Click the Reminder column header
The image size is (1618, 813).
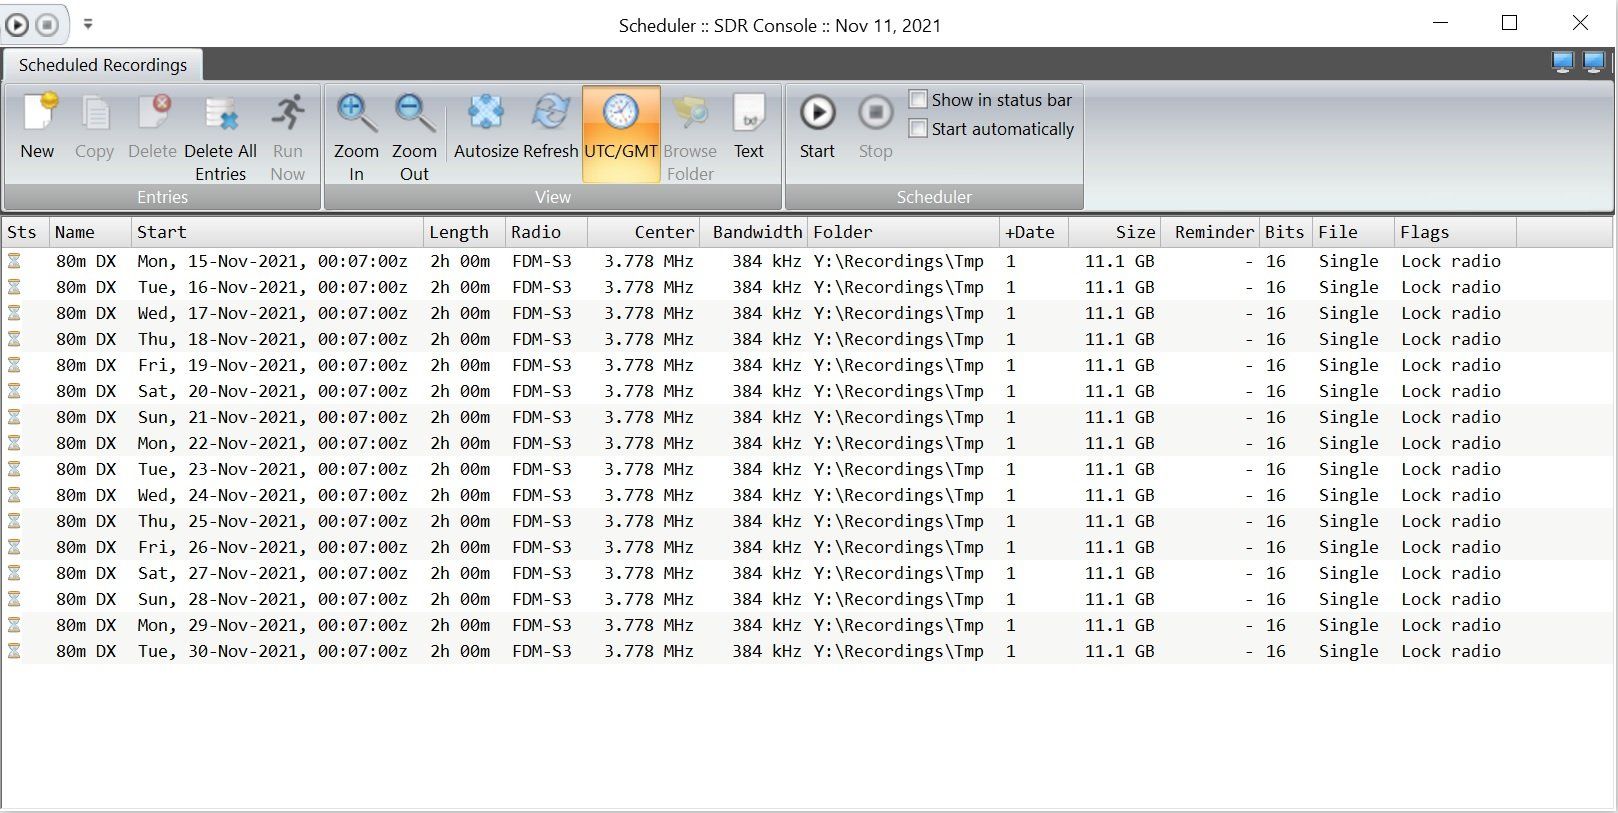point(1210,232)
